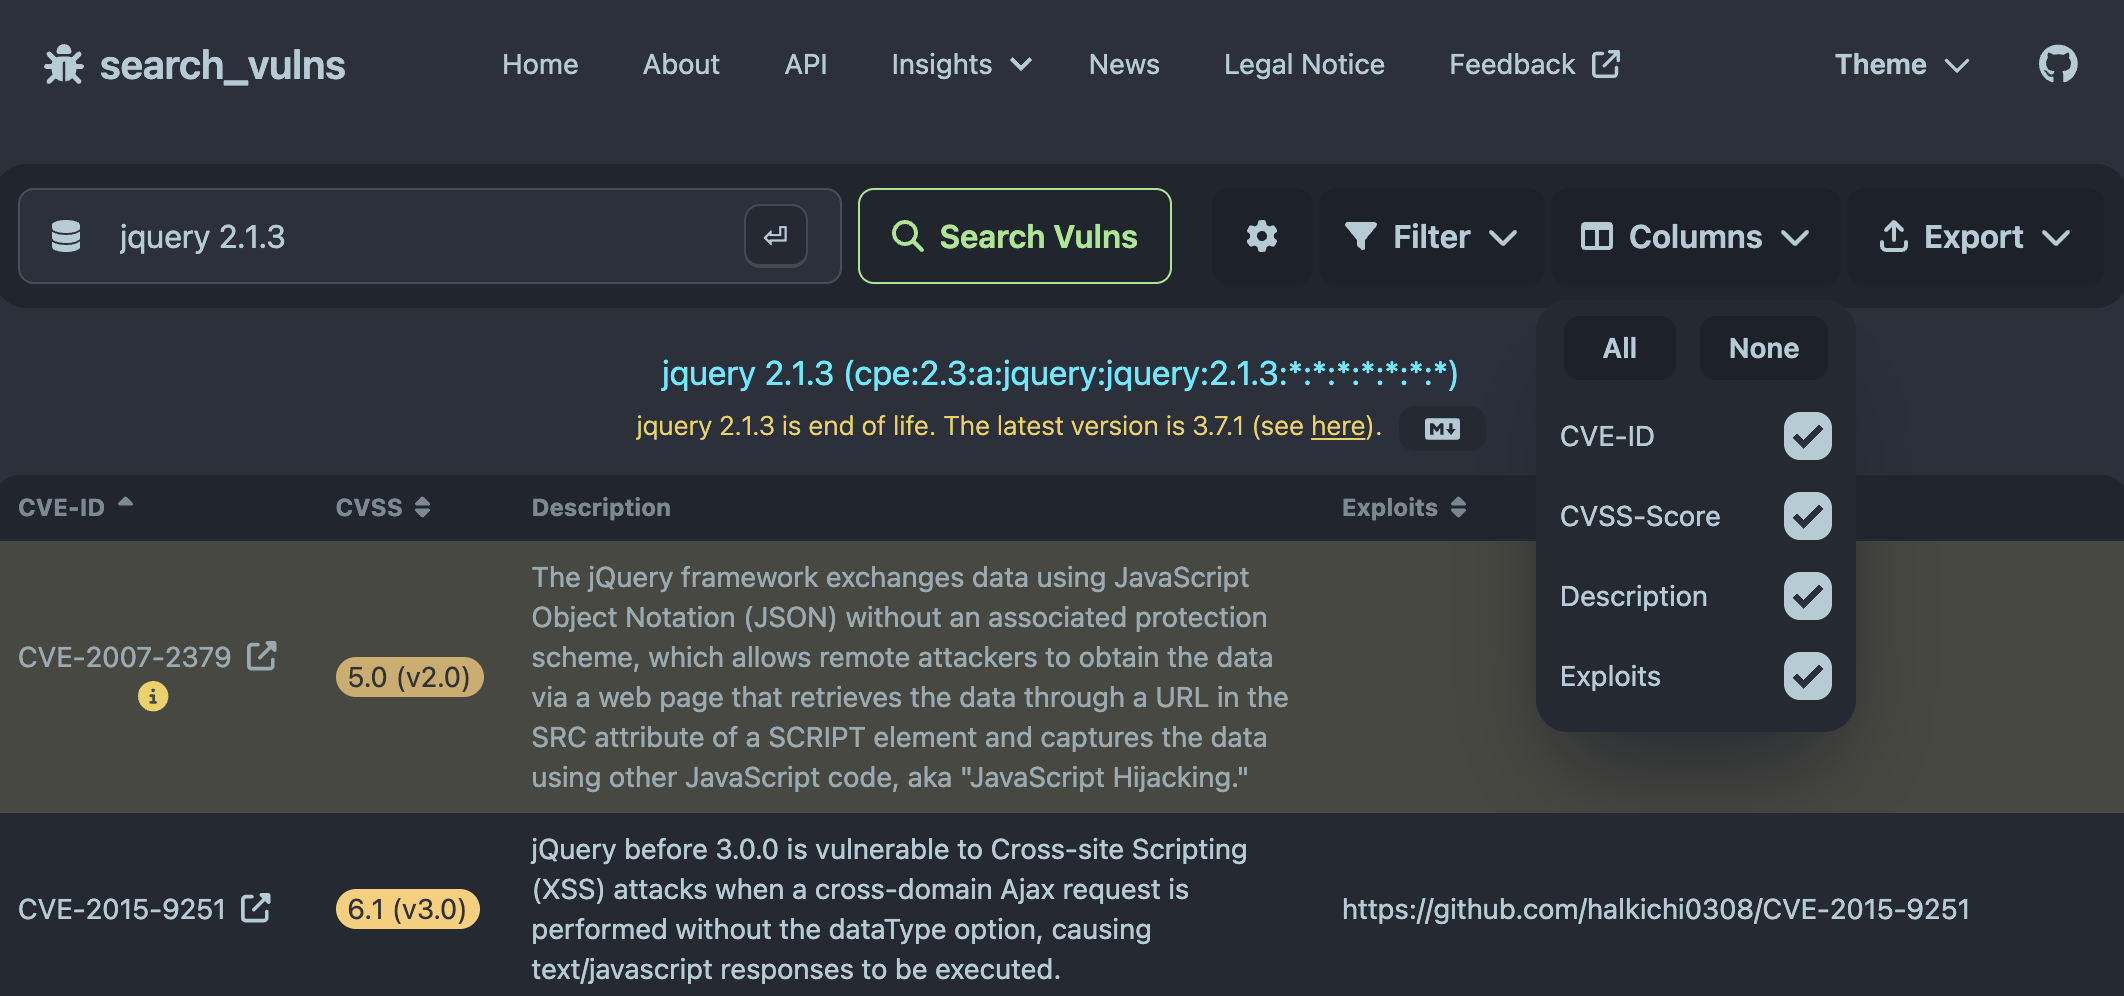The image size is (2124, 996).
Task: Click the search_vulns bug logo
Action: click(x=64, y=65)
